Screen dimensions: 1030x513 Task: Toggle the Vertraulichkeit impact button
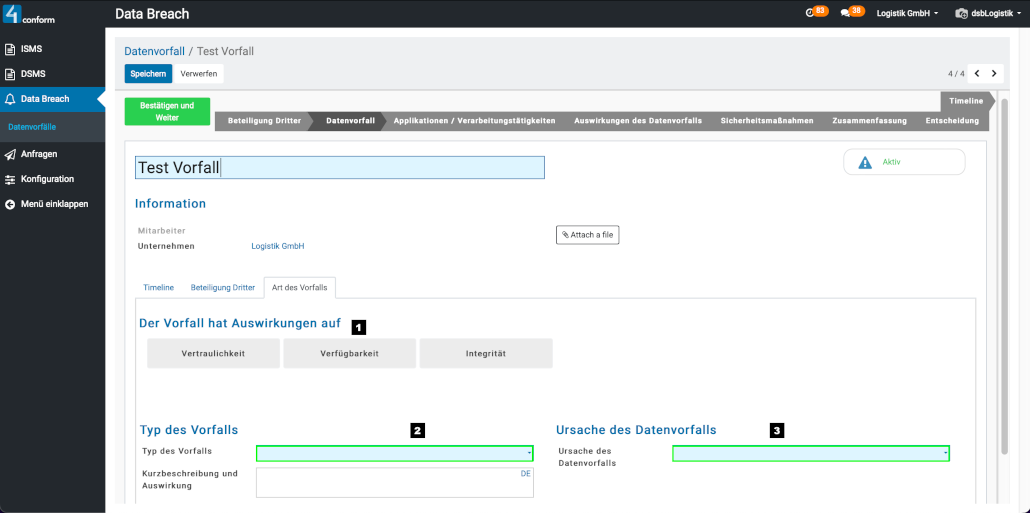click(x=213, y=353)
